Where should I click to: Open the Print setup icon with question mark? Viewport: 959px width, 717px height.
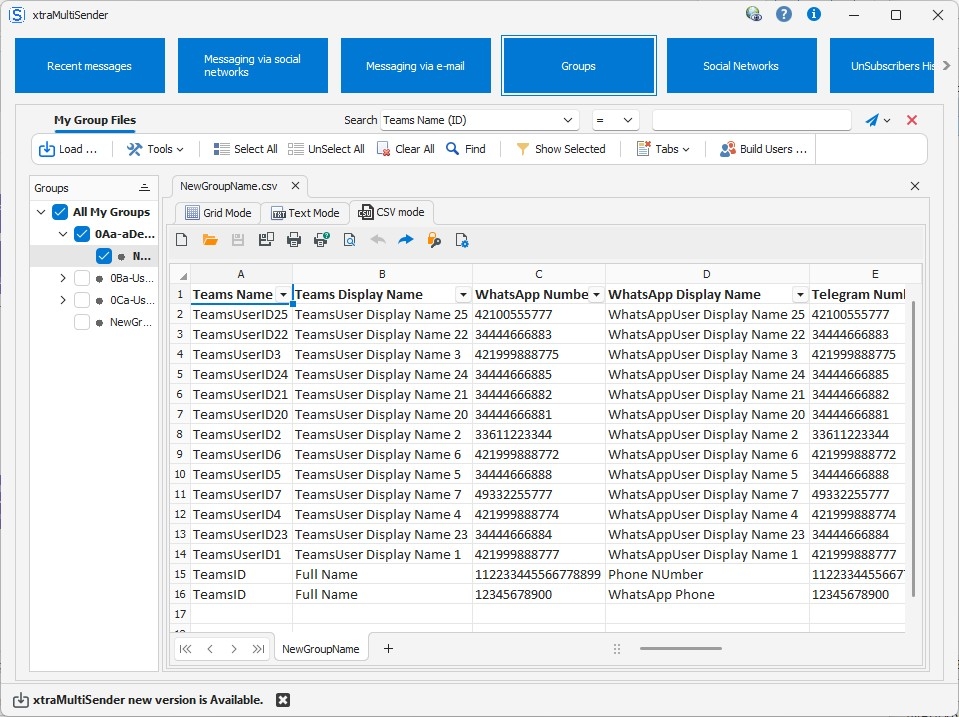tap(322, 240)
